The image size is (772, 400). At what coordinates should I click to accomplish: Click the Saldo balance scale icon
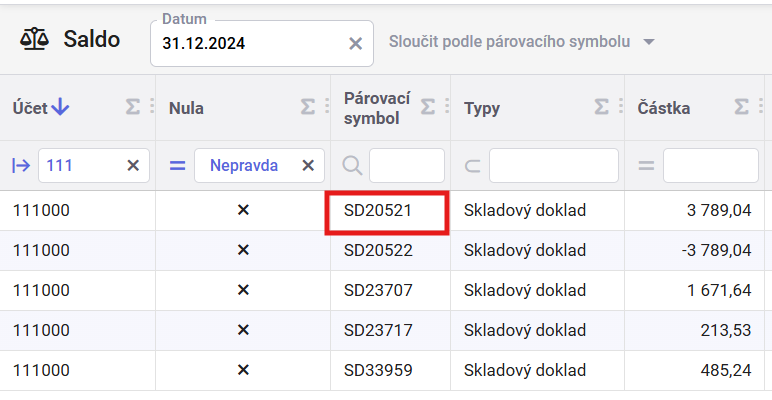[x=34, y=39]
